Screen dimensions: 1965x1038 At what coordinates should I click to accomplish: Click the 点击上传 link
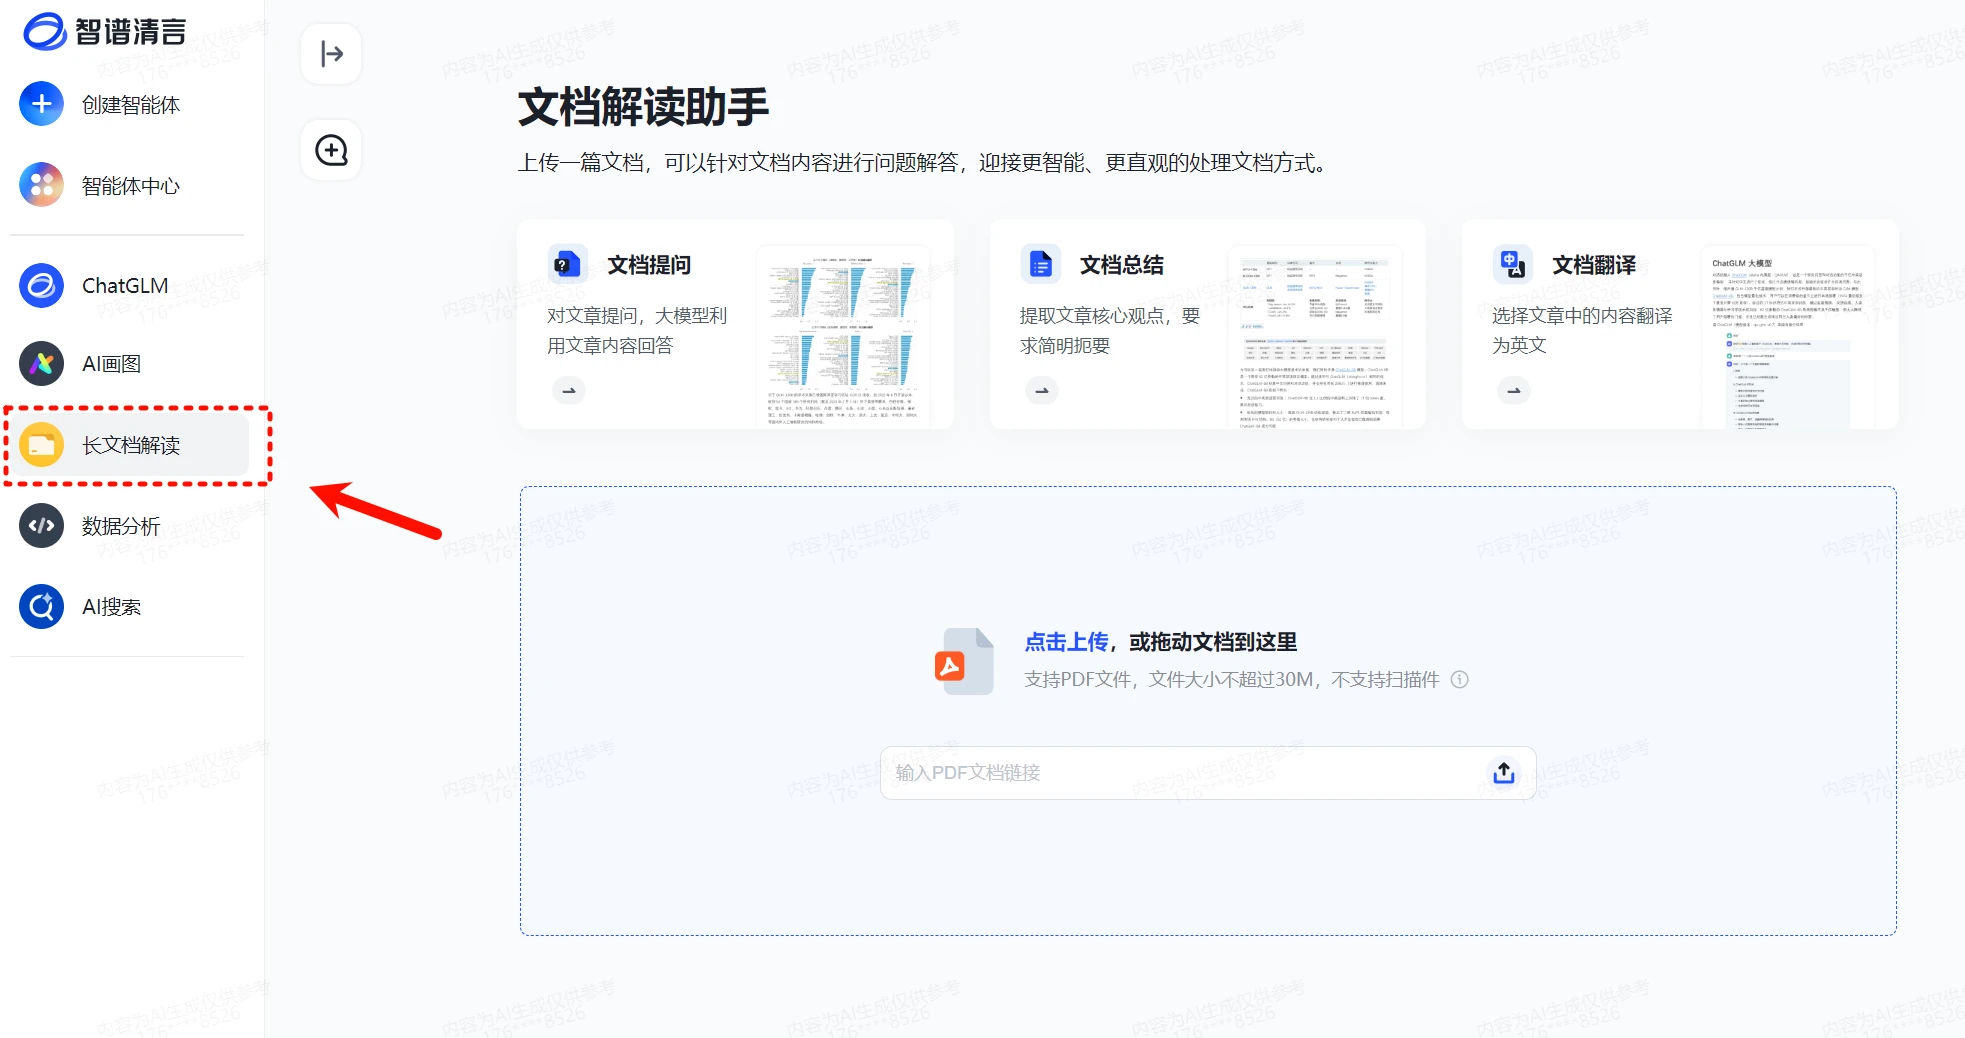point(1066,642)
